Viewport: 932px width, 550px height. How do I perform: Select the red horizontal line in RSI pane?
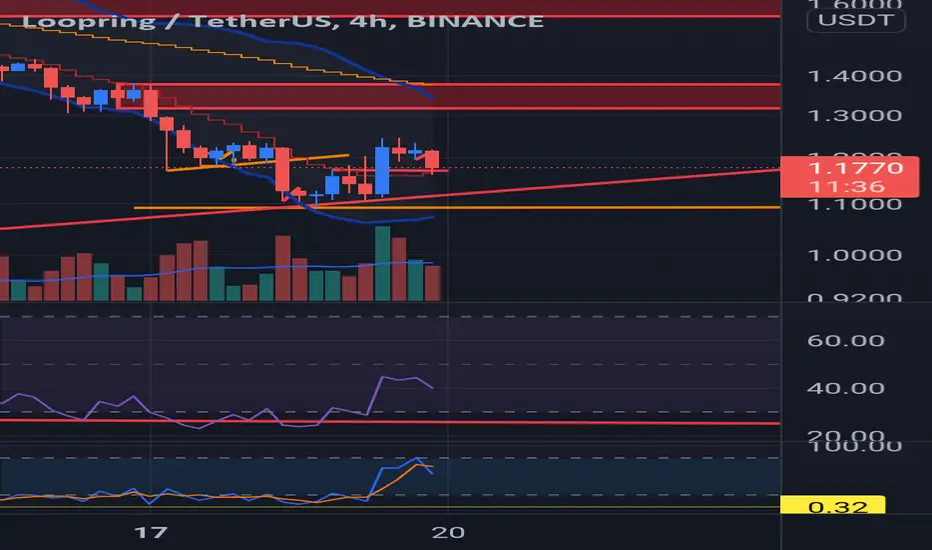pos(390,422)
